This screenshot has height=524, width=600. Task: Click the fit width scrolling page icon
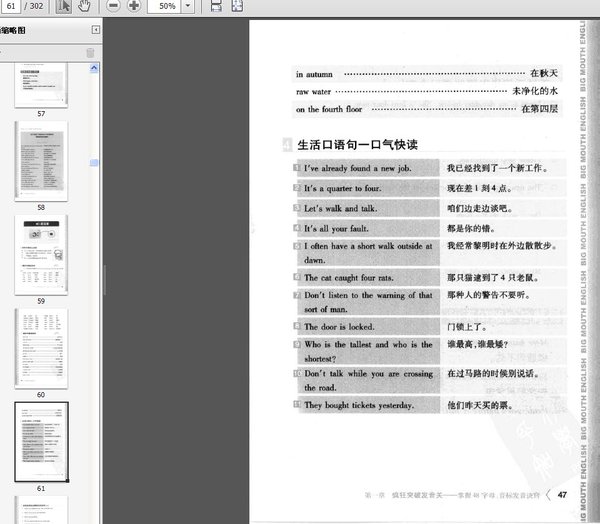(216, 6)
